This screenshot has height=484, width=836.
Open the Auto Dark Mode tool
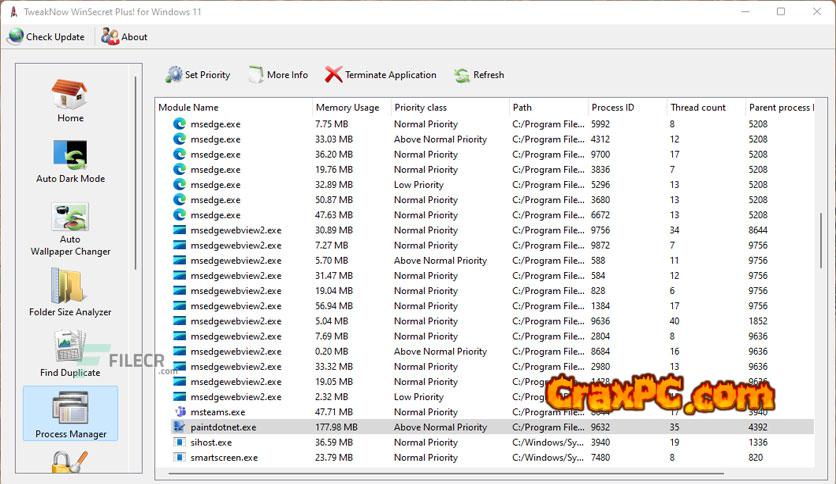[x=70, y=162]
